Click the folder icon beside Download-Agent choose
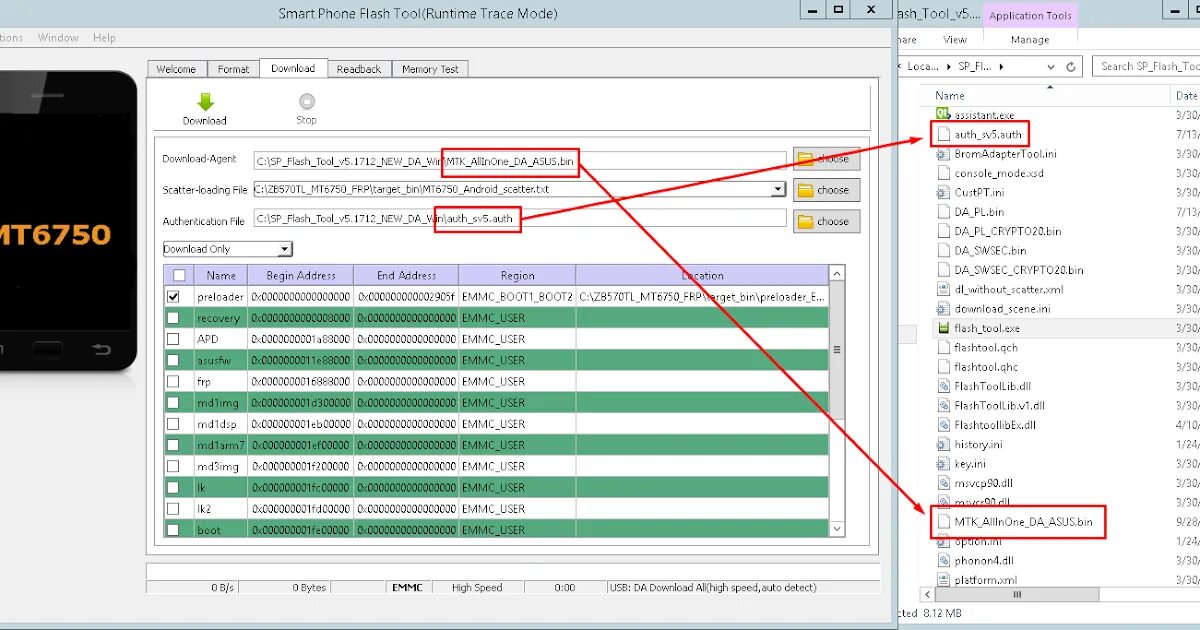Screen dimensions: 1200x630 point(805,159)
